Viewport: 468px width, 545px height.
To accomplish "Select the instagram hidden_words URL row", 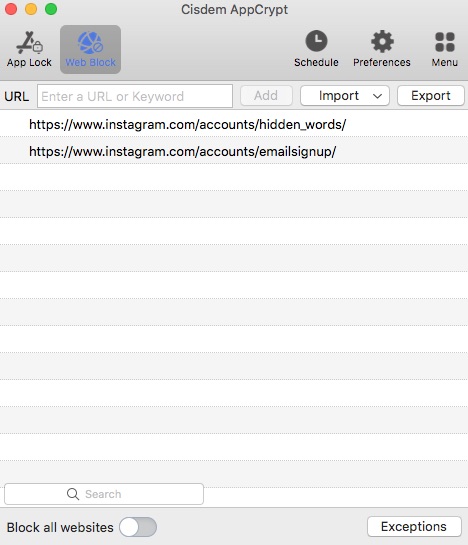I will [234, 124].
